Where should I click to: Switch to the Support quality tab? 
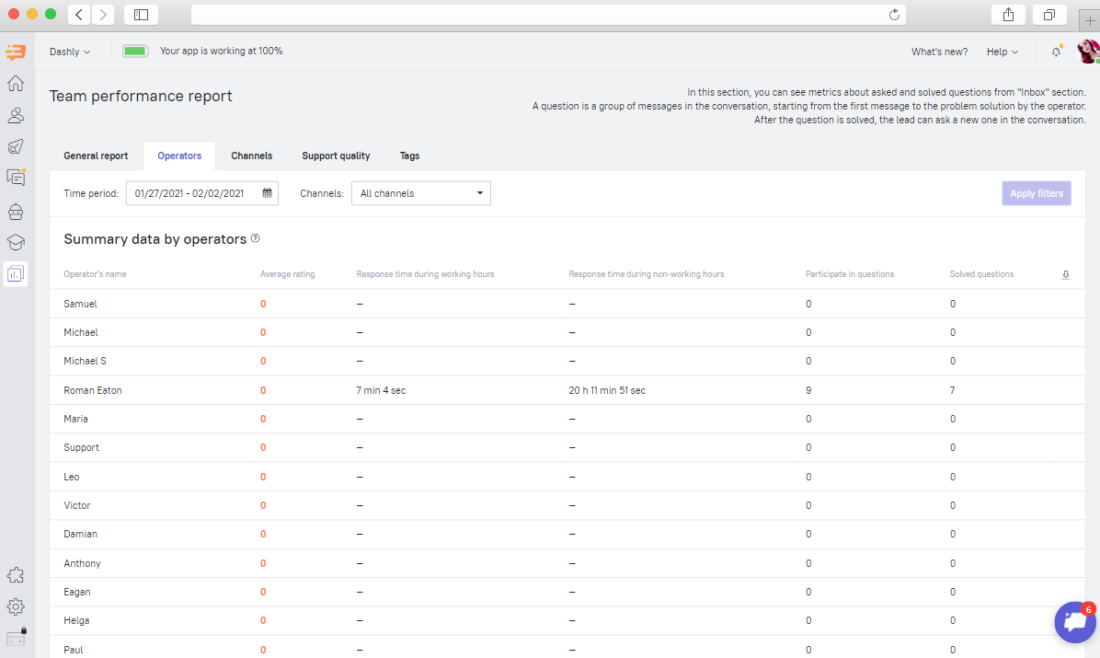[335, 156]
